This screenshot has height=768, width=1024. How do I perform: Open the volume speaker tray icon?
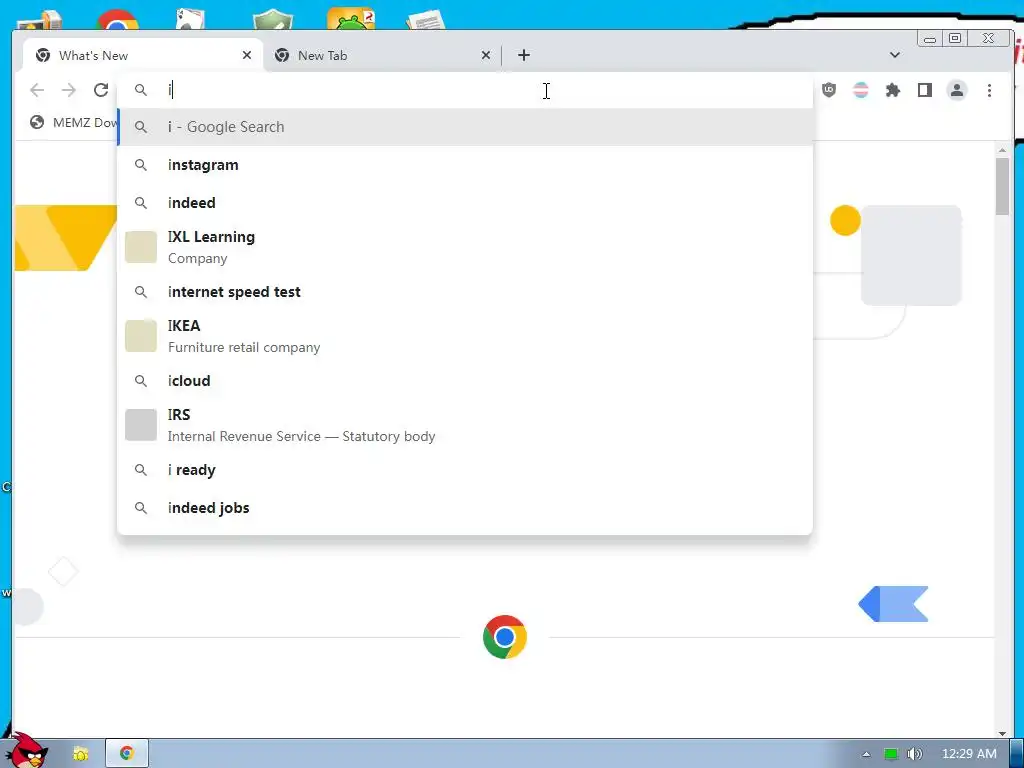click(x=915, y=754)
